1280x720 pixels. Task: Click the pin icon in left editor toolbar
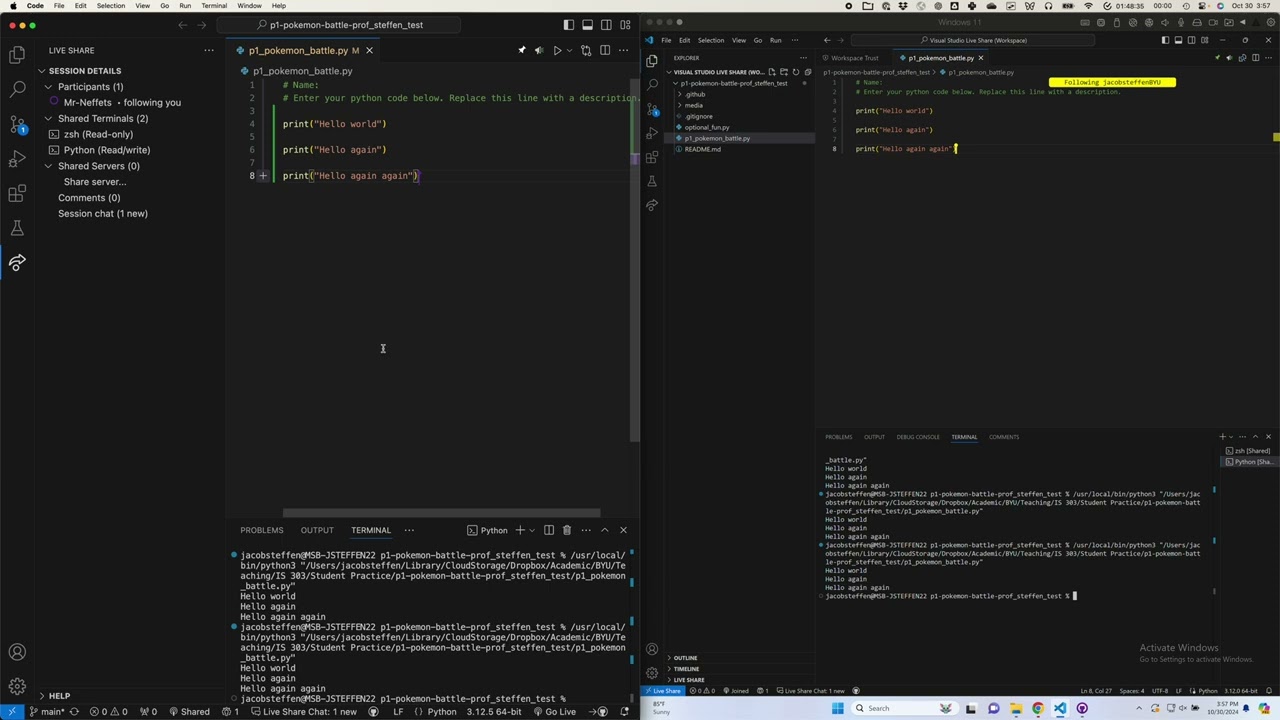(x=521, y=50)
